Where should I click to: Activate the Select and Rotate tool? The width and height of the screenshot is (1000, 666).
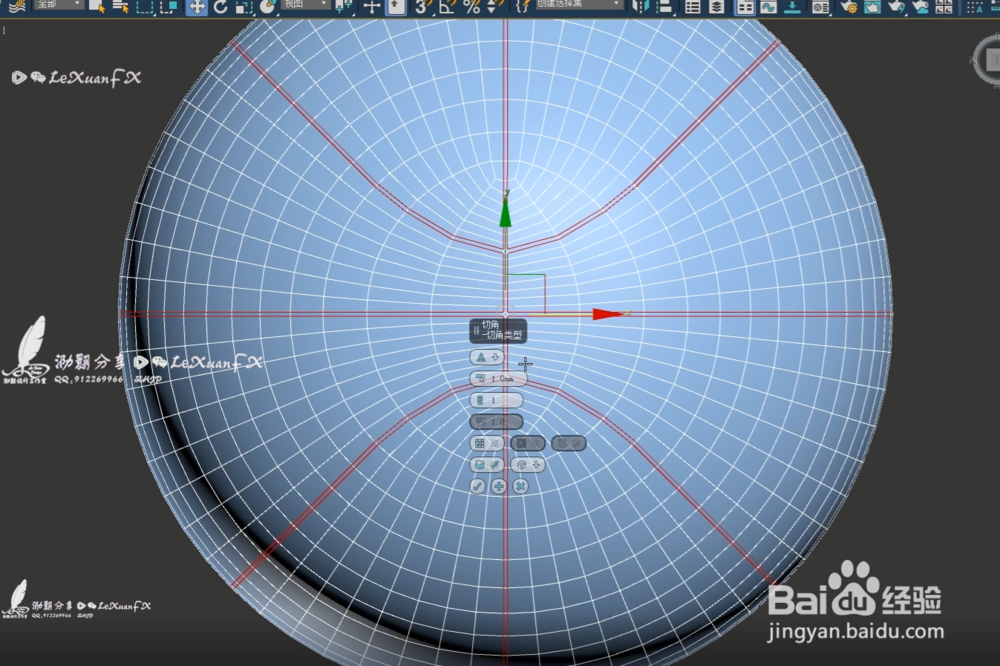point(221,7)
